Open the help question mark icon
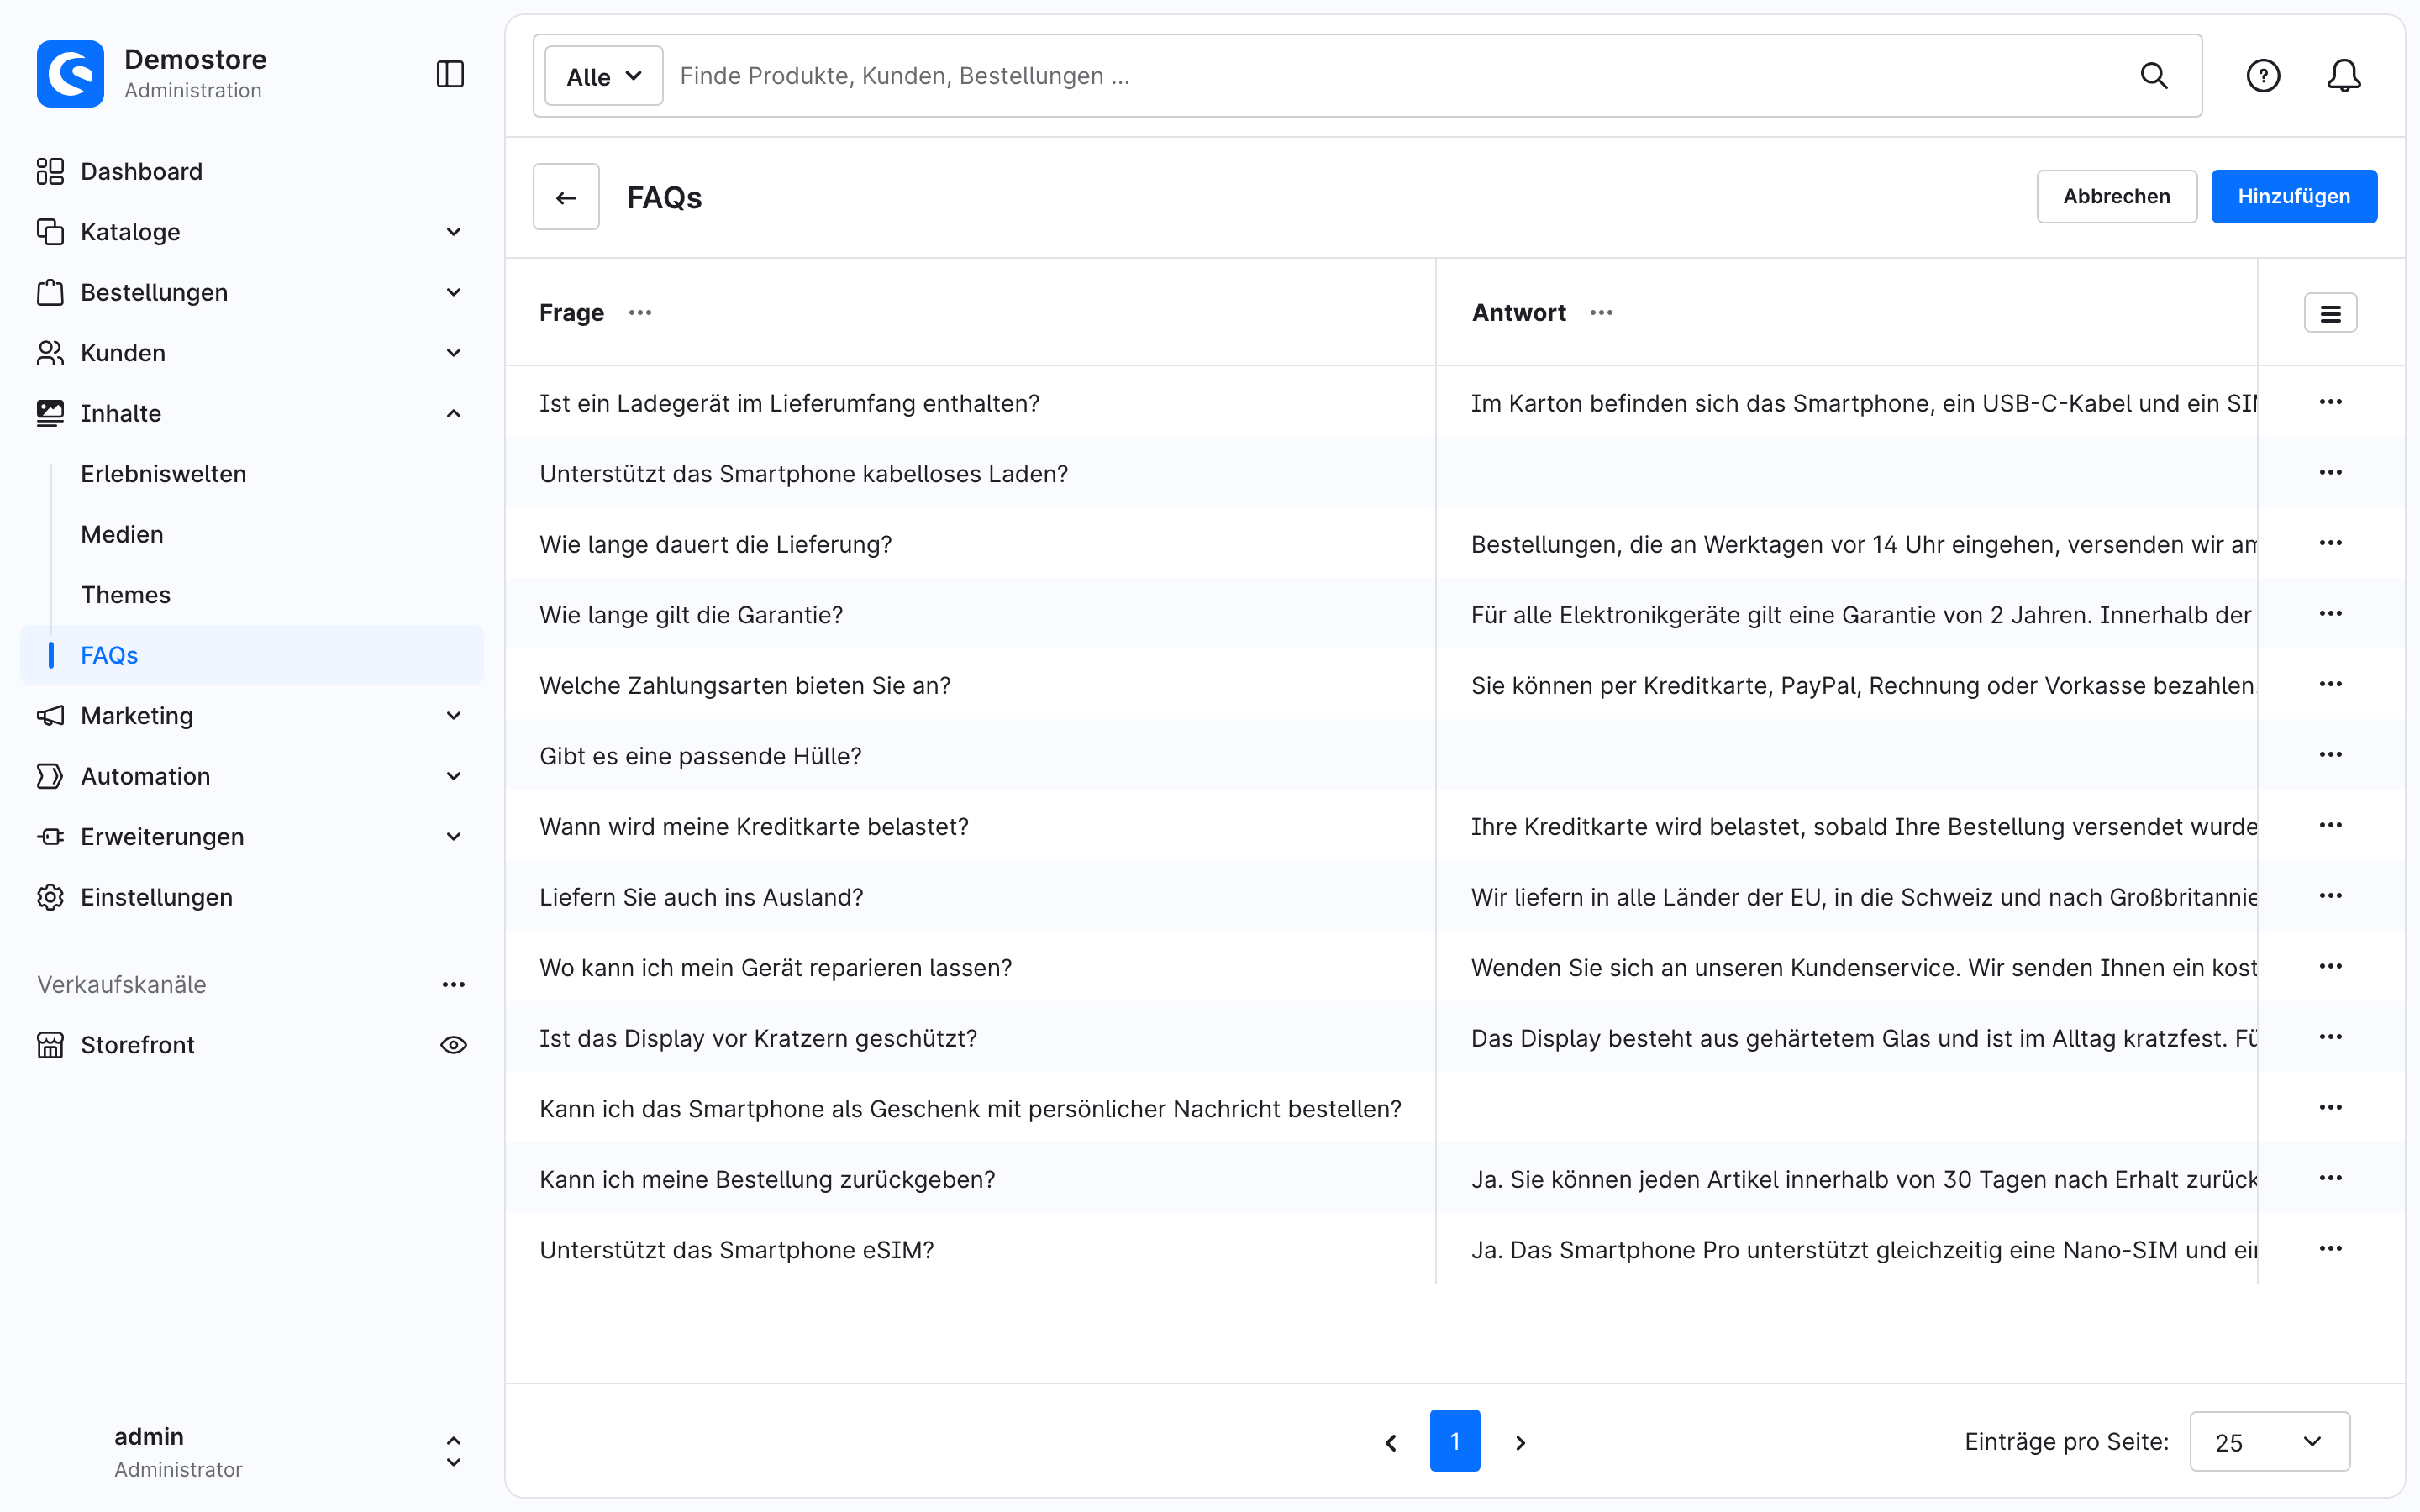This screenshot has height=1512, width=2420. (x=2262, y=76)
